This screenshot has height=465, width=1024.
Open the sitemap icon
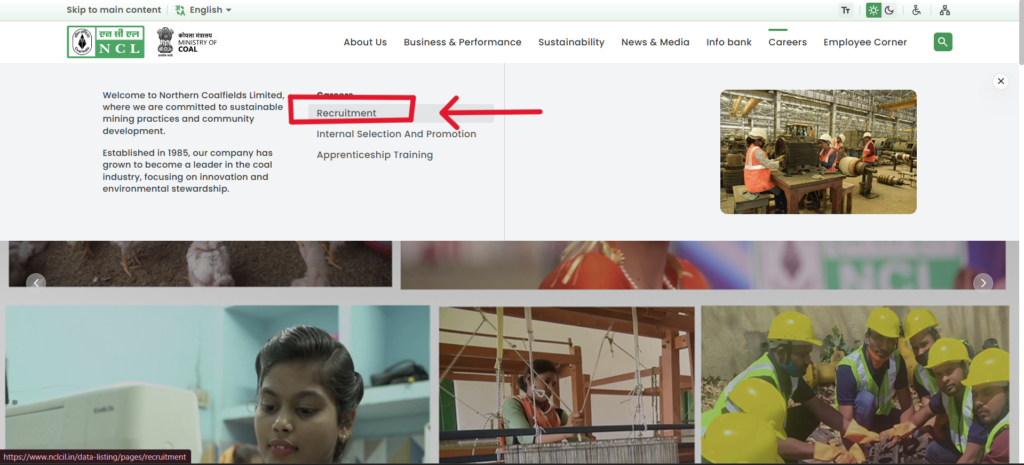click(x=945, y=10)
